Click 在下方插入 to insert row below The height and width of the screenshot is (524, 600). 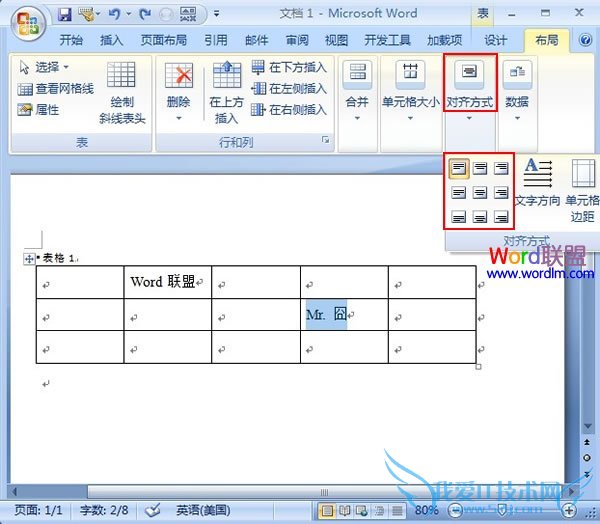289,67
